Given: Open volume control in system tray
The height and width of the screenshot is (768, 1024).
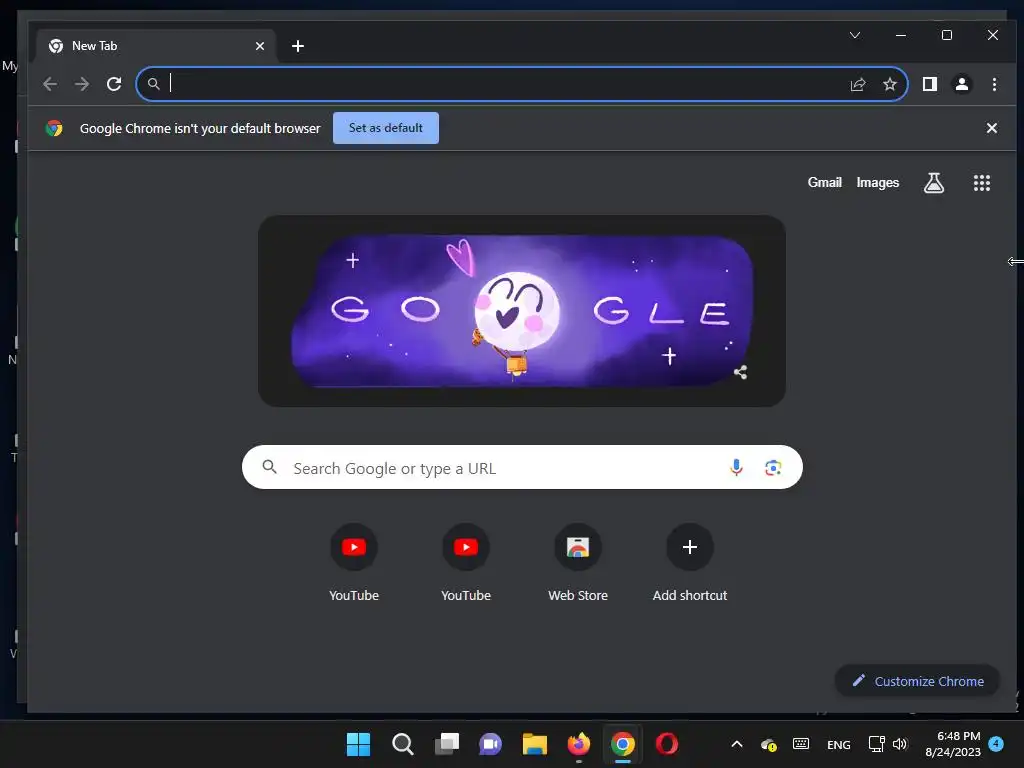Looking at the screenshot, I should point(900,744).
